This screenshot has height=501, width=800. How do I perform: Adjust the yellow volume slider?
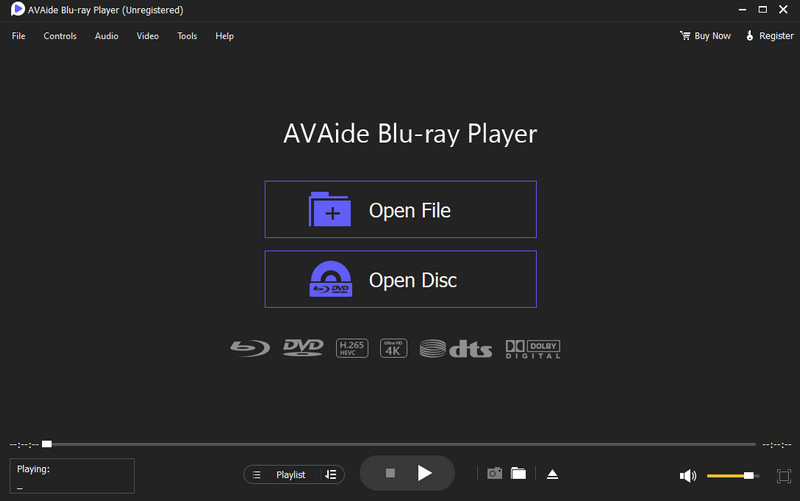[733, 475]
